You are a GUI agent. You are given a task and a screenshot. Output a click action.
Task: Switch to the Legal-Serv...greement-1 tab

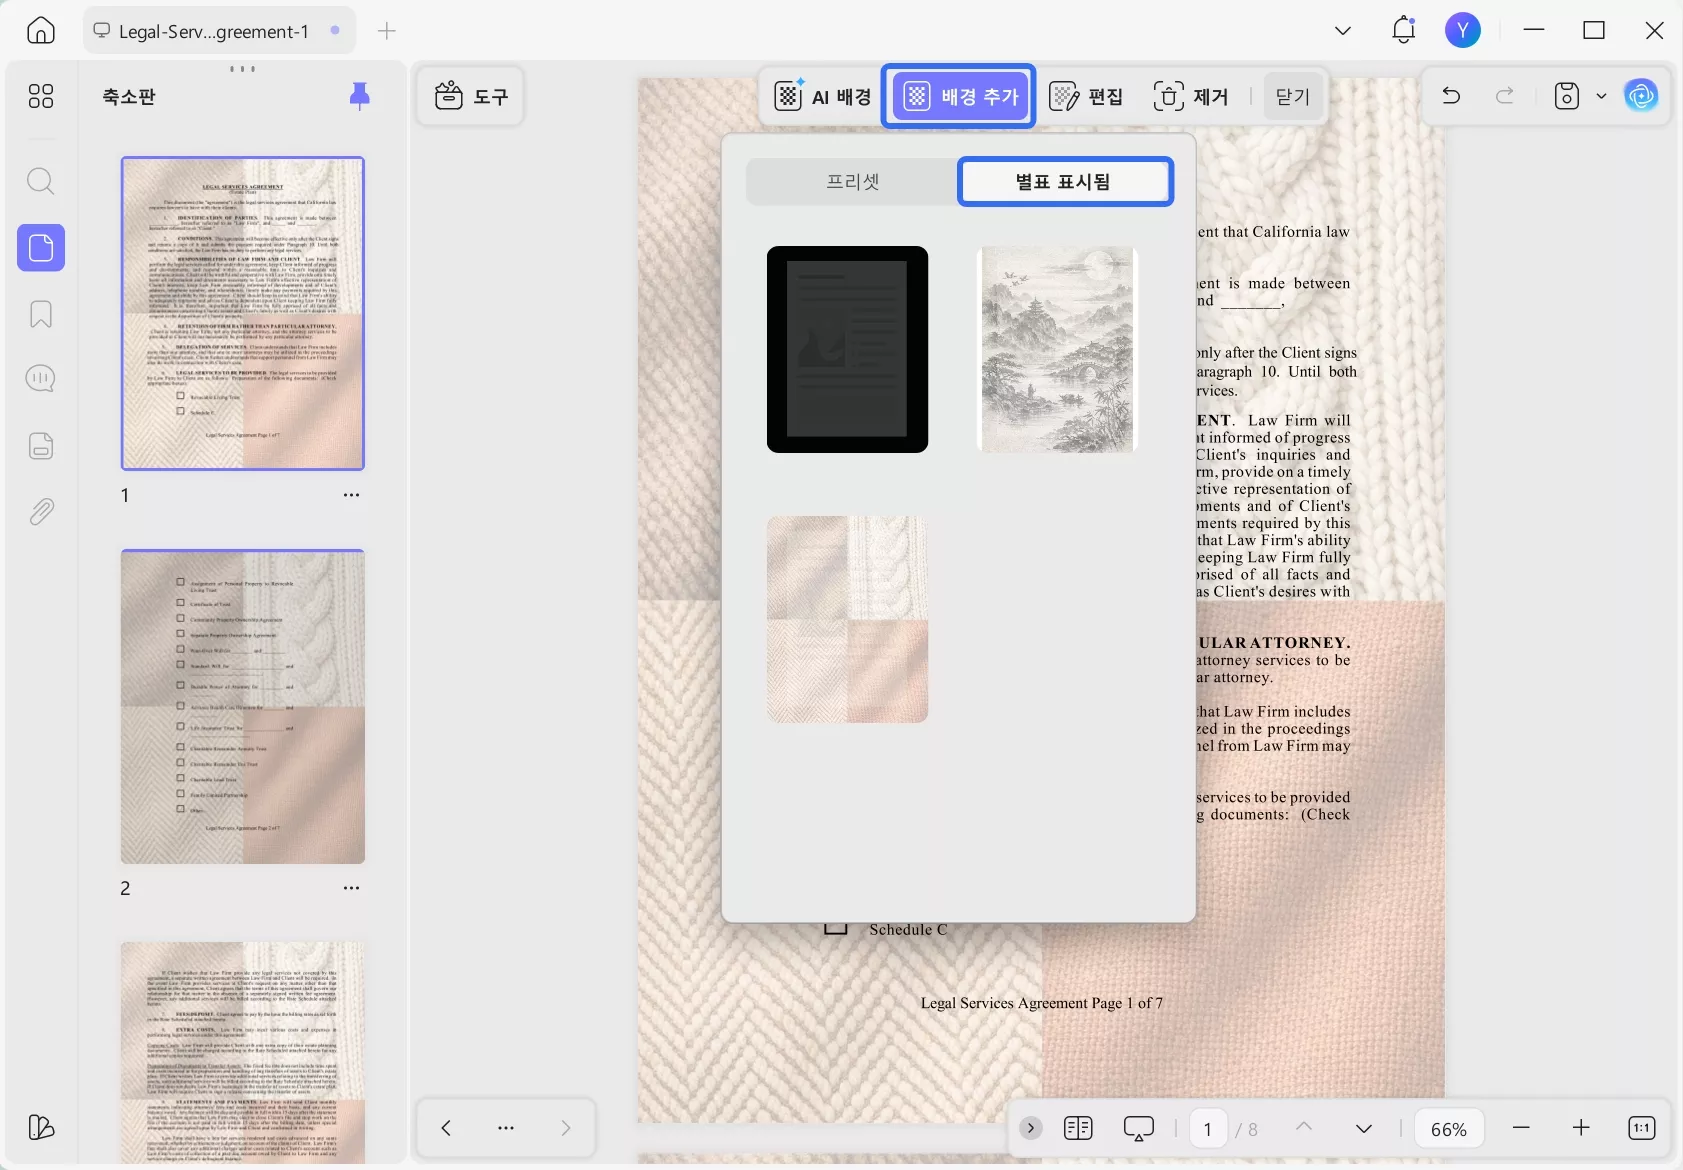[218, 31]
